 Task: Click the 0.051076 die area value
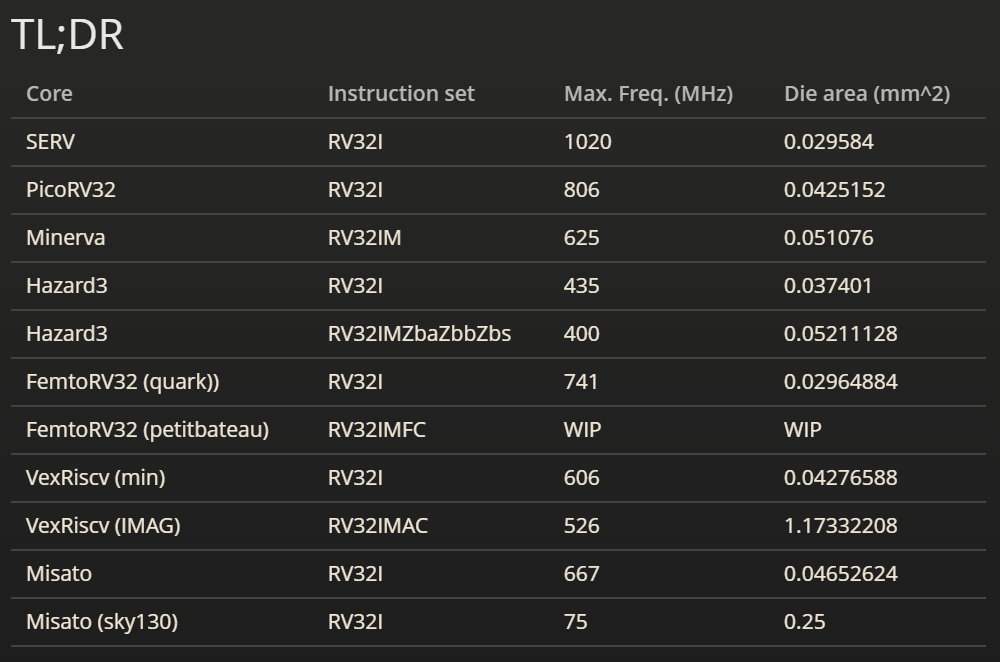828,237
